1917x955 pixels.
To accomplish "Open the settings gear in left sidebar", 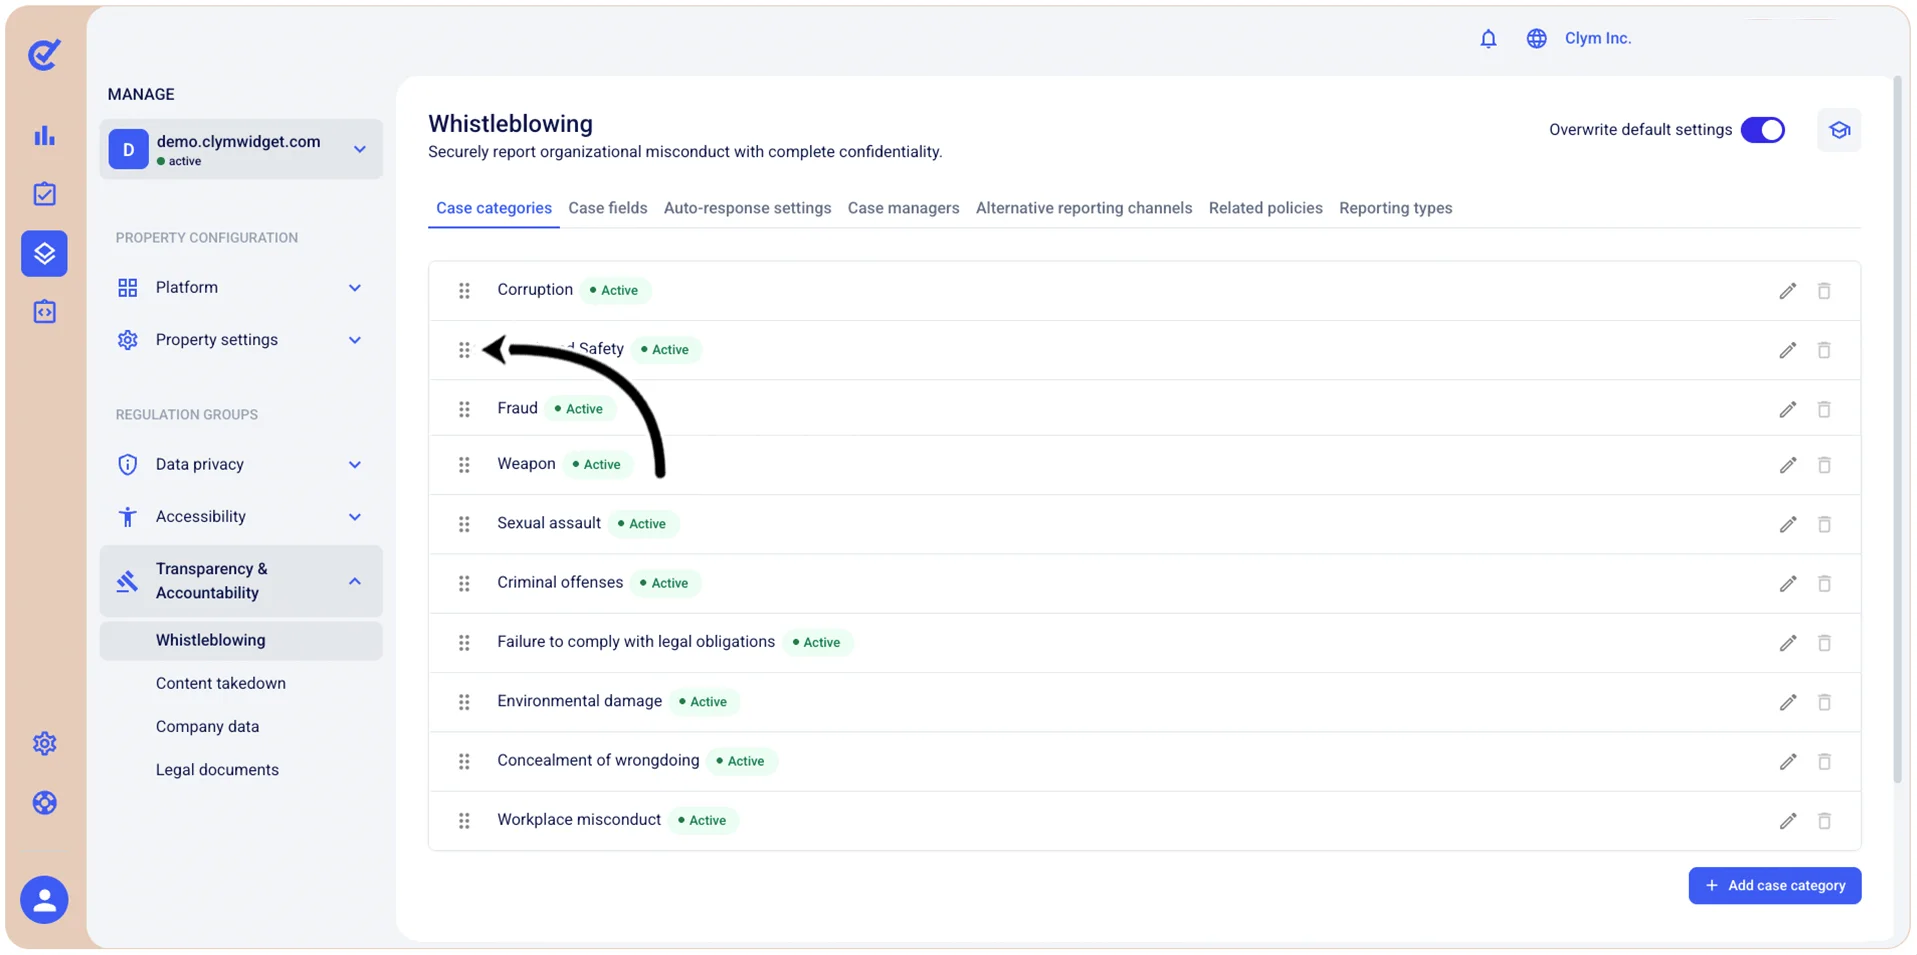I will click(x=44, y=743).
